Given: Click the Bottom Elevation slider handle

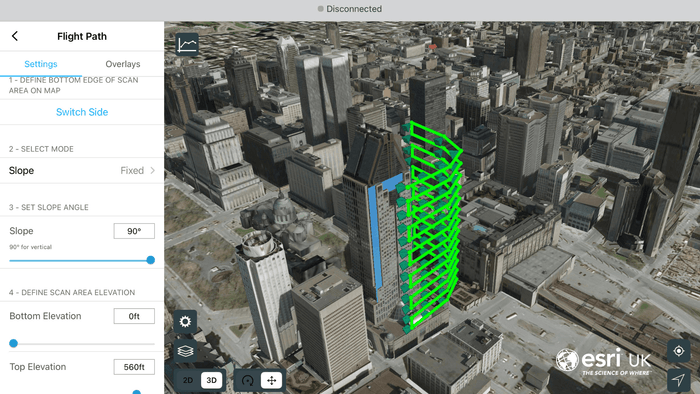Looking at the screenshot, I should pos(13,343).
